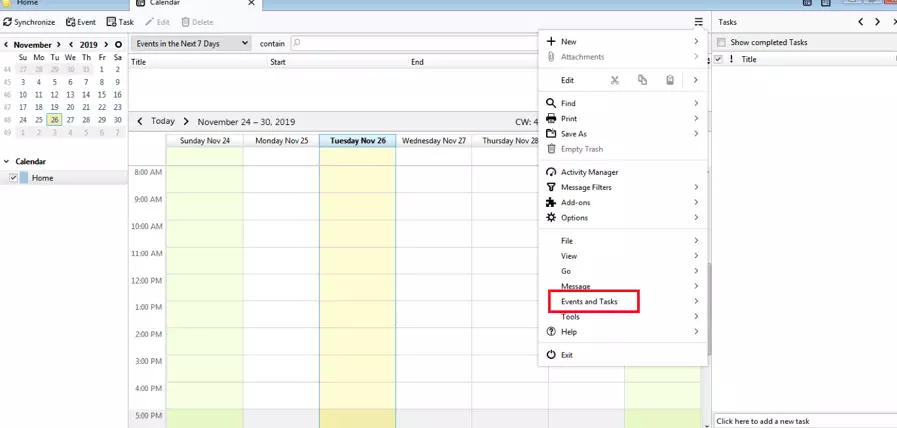
Task: Collapse the Calendar list section
Action: (6, 161)
